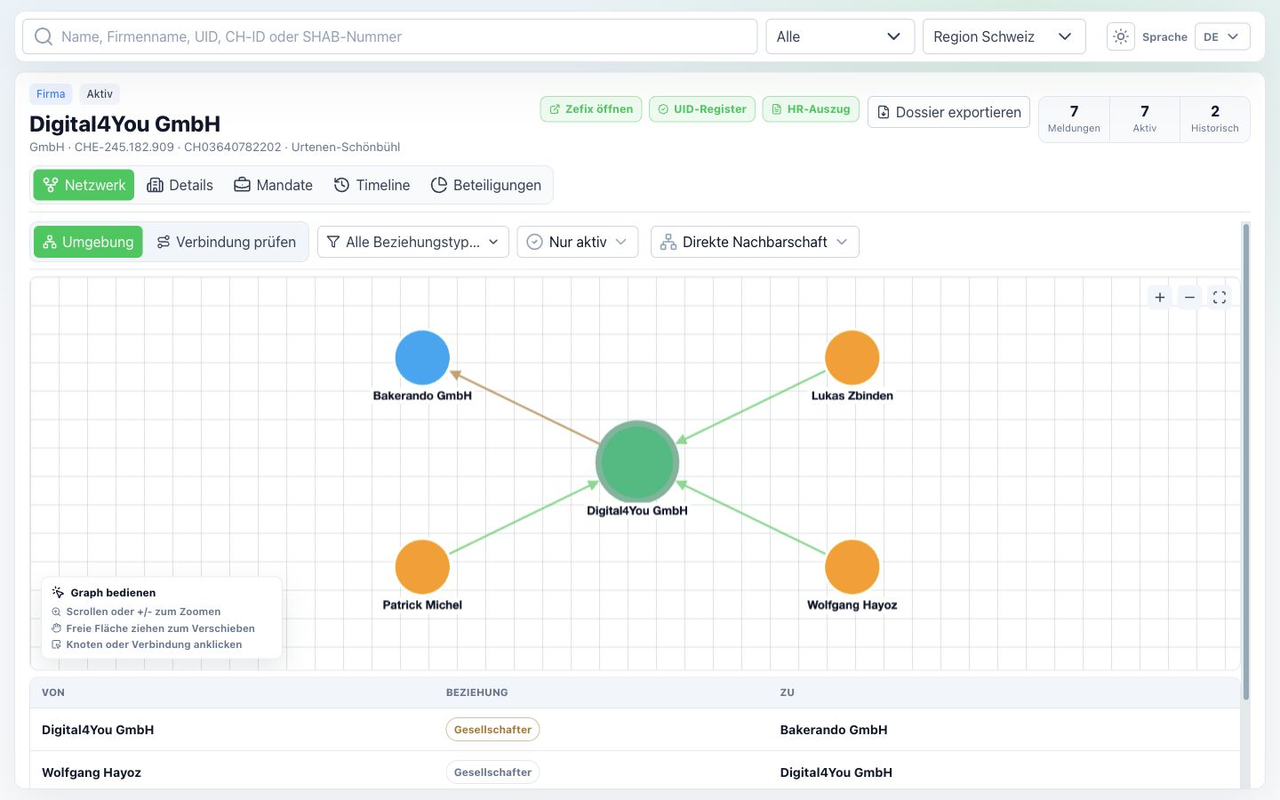Image resolution: width=1280 pixels, height=800 pixels.
Task: Focus the name or UID search field
Action: 389,37
